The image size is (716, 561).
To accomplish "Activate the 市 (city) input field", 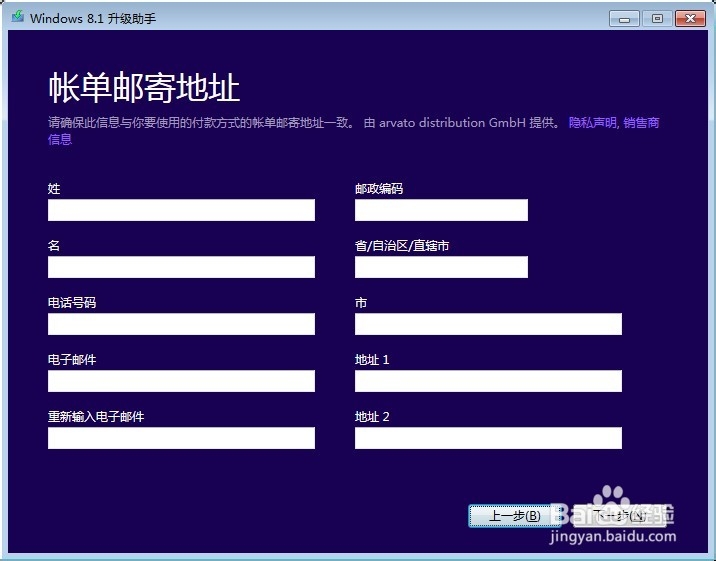I will coord(488,324).
